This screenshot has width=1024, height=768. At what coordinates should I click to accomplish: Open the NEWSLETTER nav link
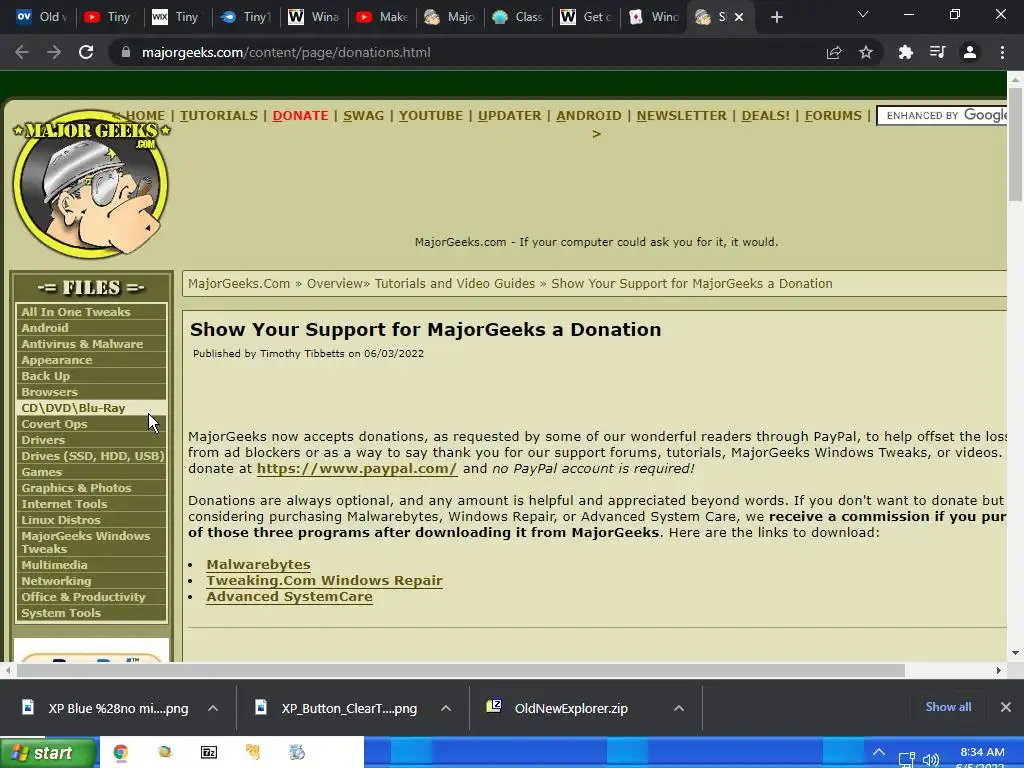click(x=681, y=116)
